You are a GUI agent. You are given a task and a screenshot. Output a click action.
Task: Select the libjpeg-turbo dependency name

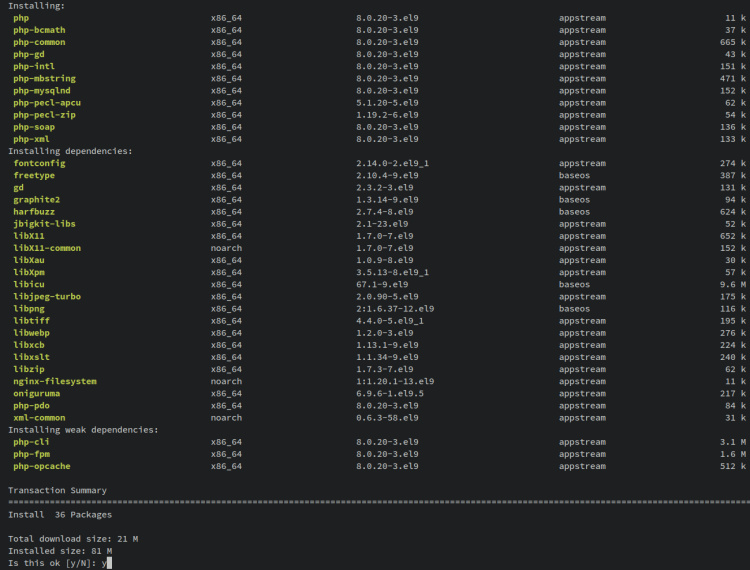[46, 297]
